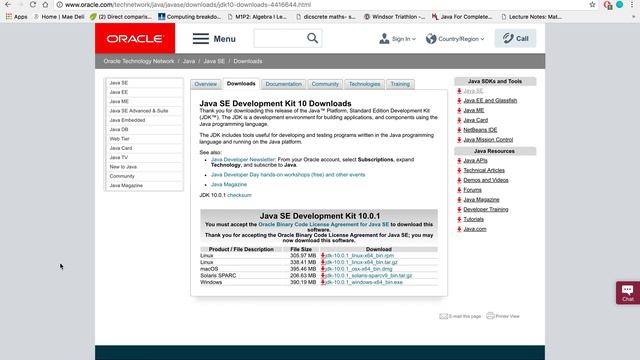The height and width of the screenshot is (360, 640).
Task: Expand the Sign In dropdown
Action: (x=397, y=39)
